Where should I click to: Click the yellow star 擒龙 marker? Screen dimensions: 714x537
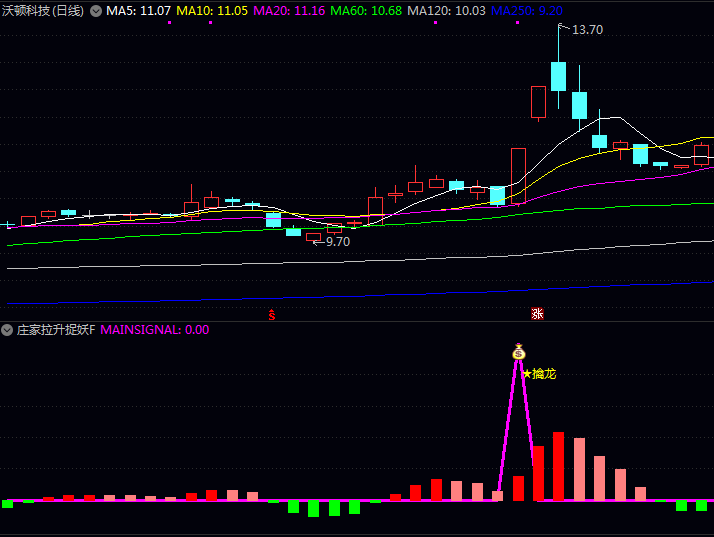[x=538, y=374]
